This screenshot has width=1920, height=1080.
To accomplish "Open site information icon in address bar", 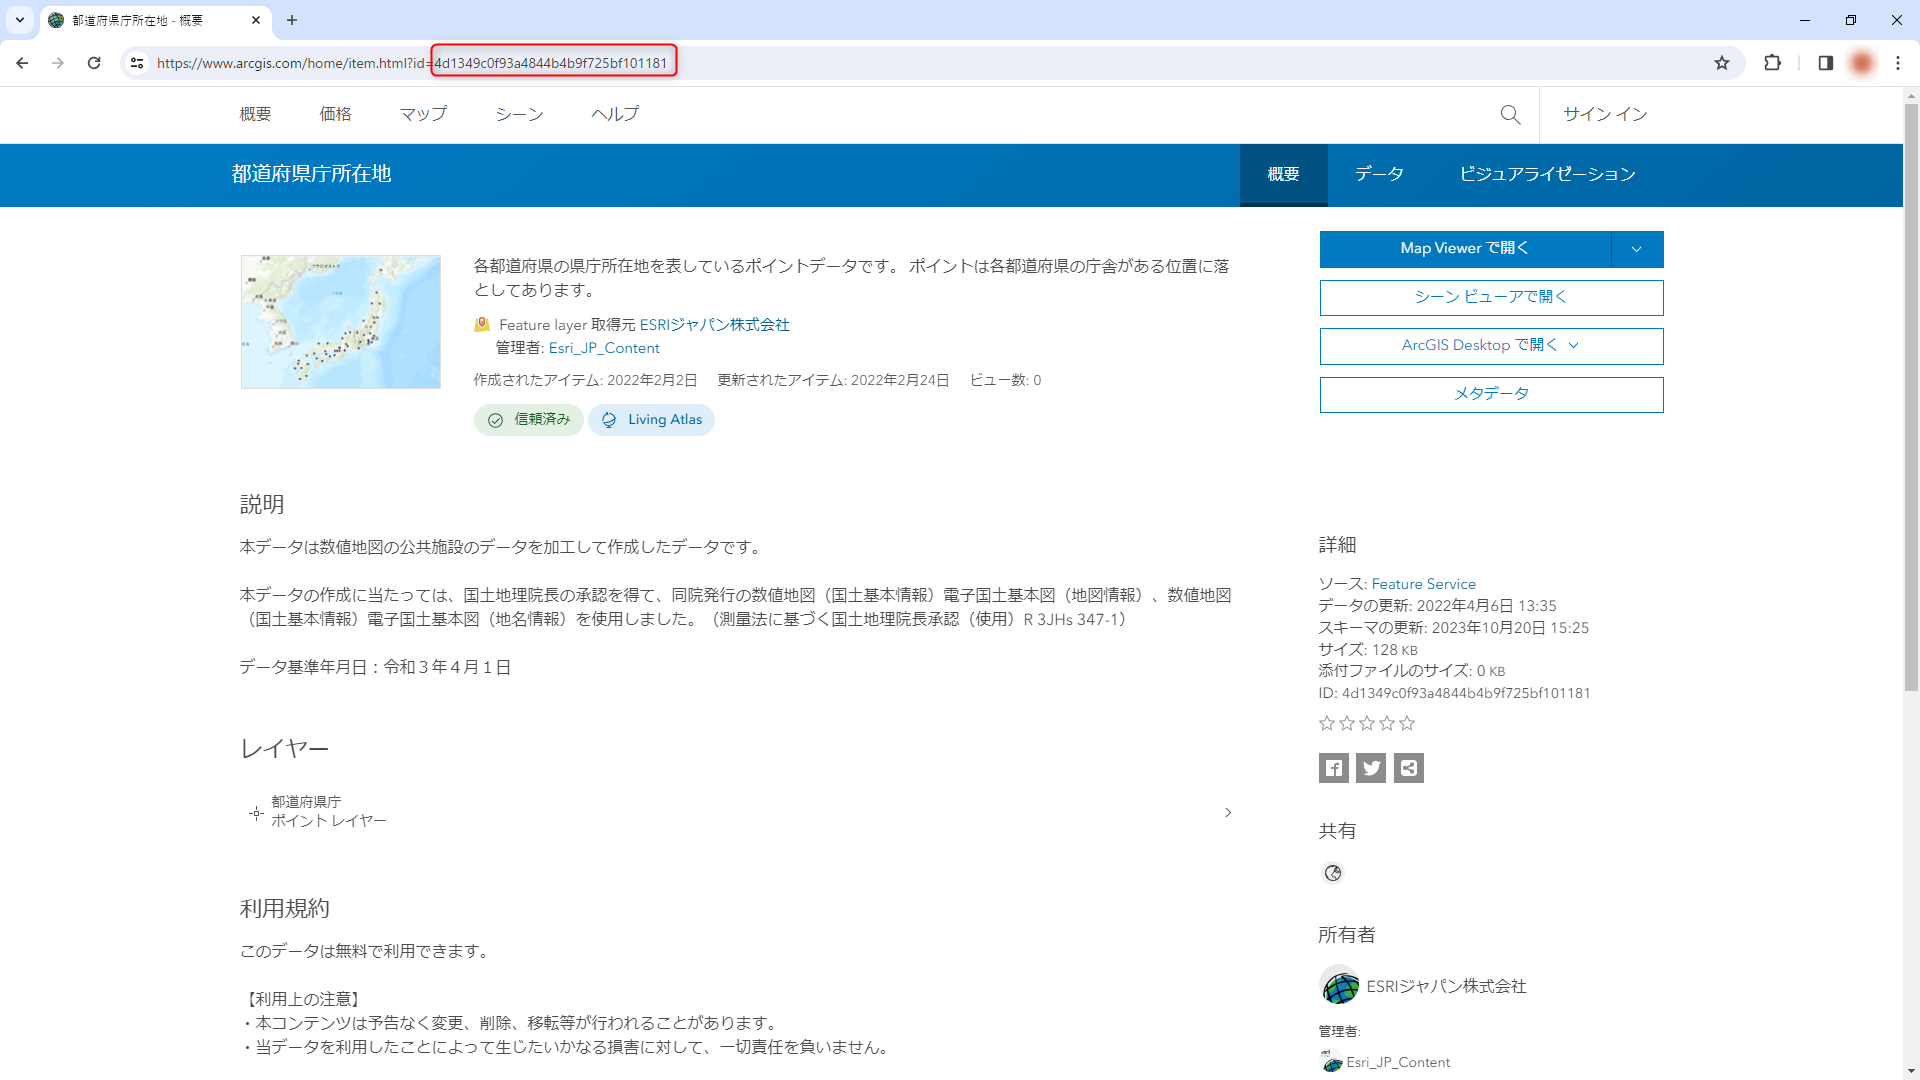I will coord(137,63).
